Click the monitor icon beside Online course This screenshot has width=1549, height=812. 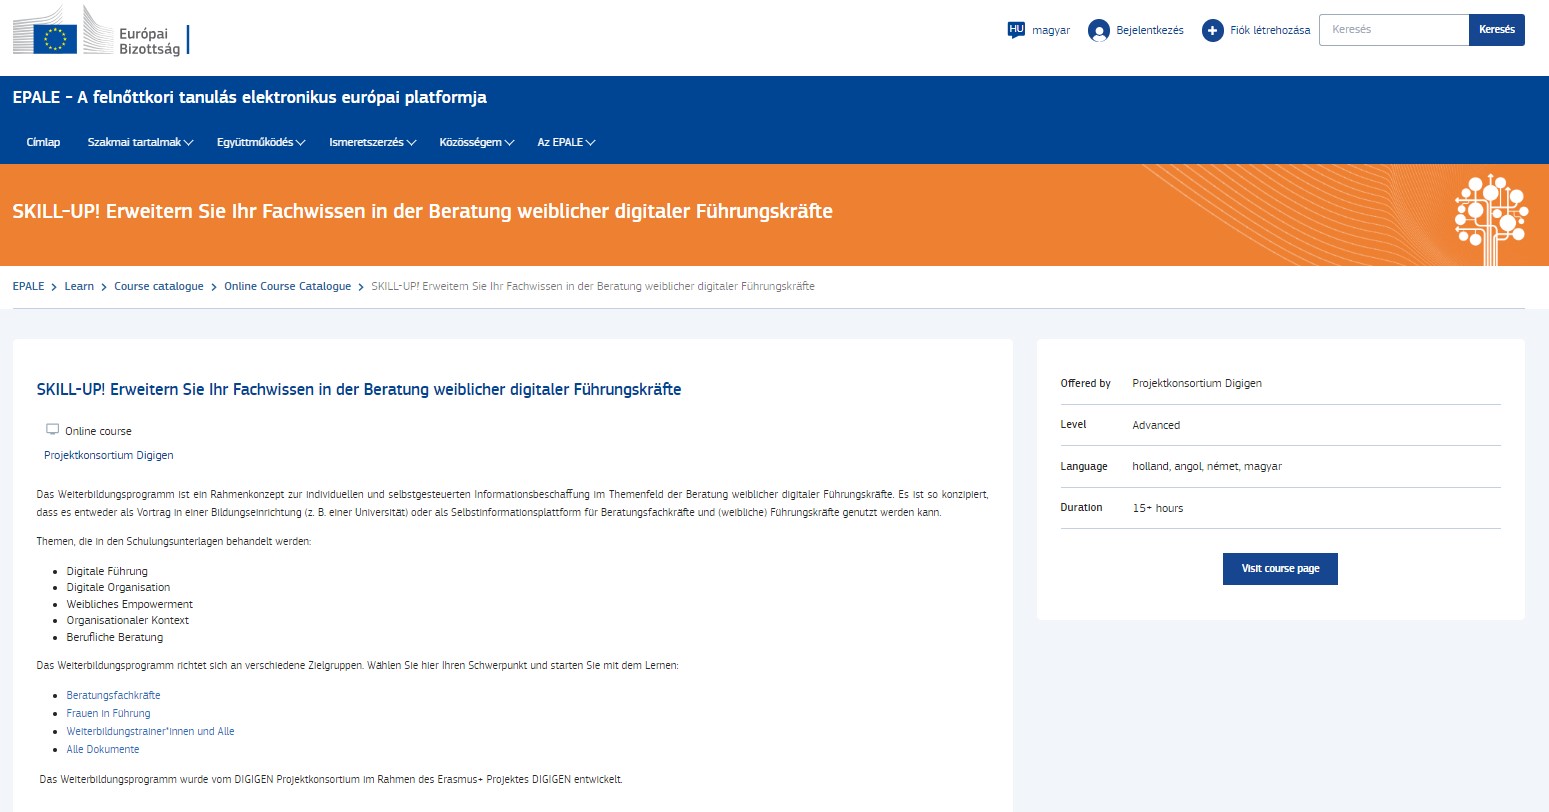(53, 430)
